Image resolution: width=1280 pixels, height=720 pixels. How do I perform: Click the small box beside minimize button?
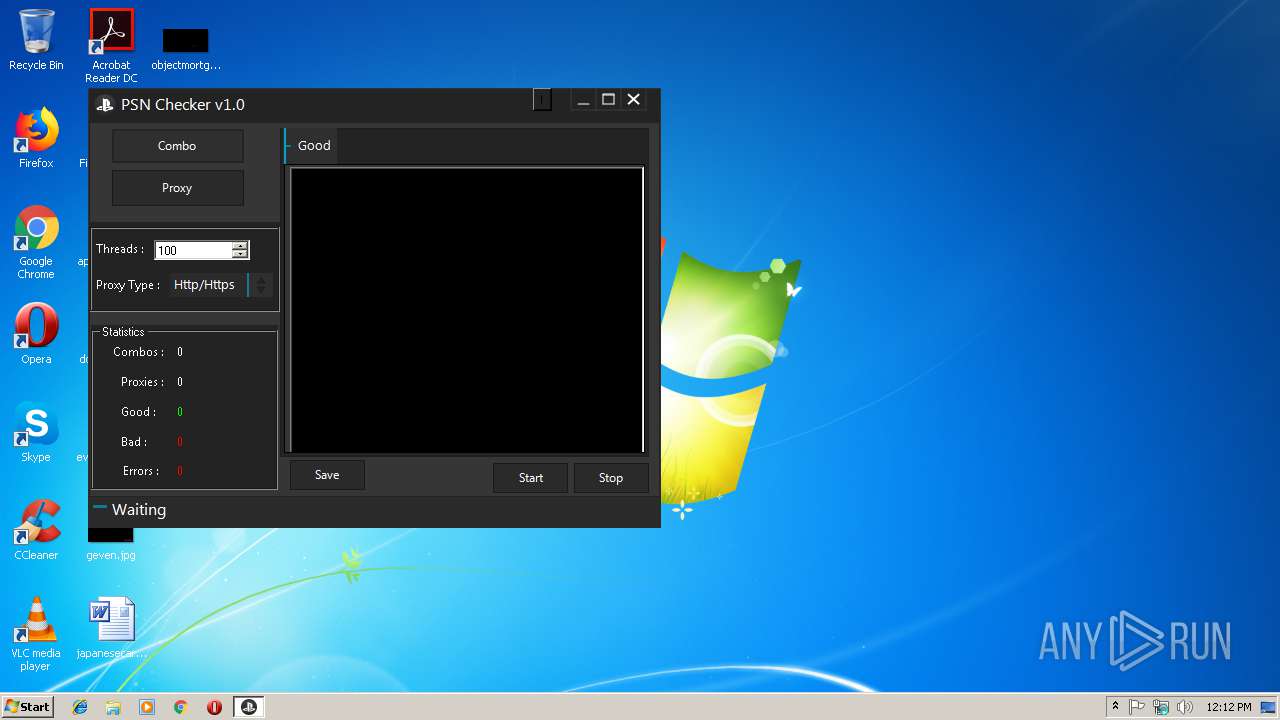click(542, 99)
